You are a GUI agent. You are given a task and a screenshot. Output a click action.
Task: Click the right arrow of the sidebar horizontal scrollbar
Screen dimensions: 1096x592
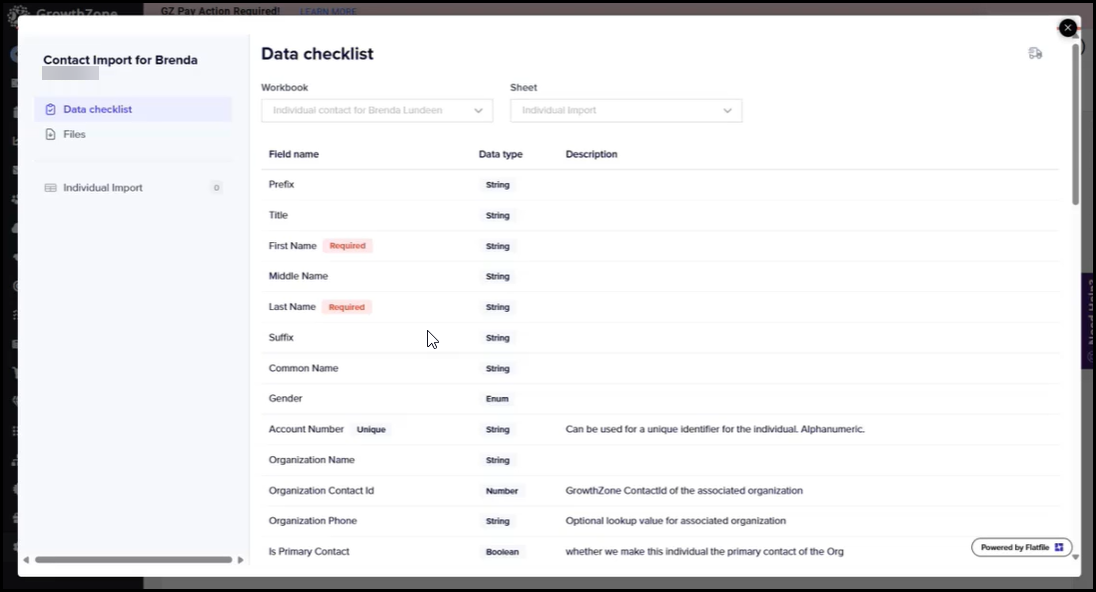[x=240, y=560]
